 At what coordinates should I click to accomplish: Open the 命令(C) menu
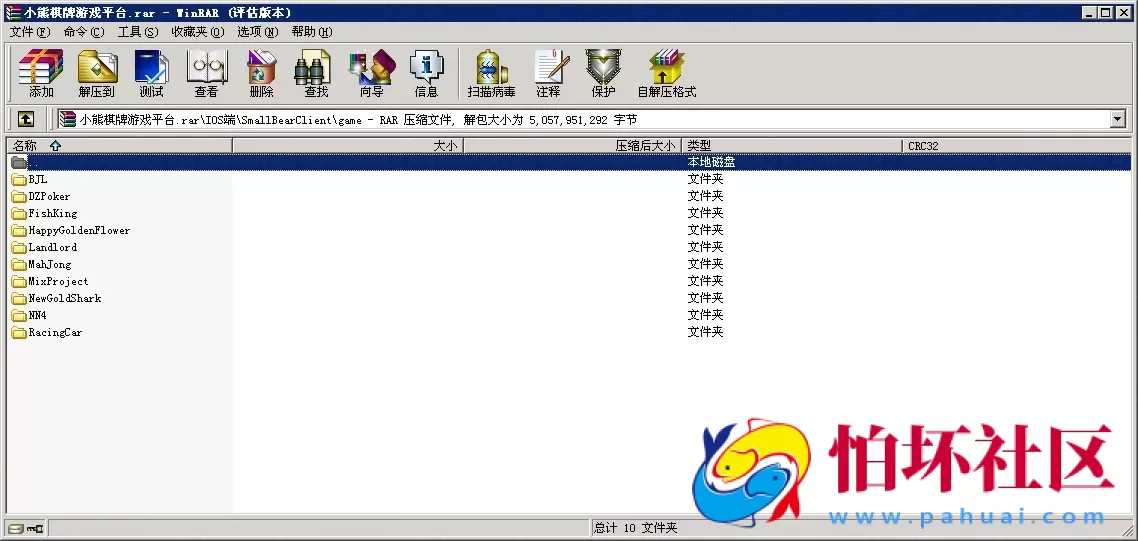pyautogui.click(x=84, y=32)
